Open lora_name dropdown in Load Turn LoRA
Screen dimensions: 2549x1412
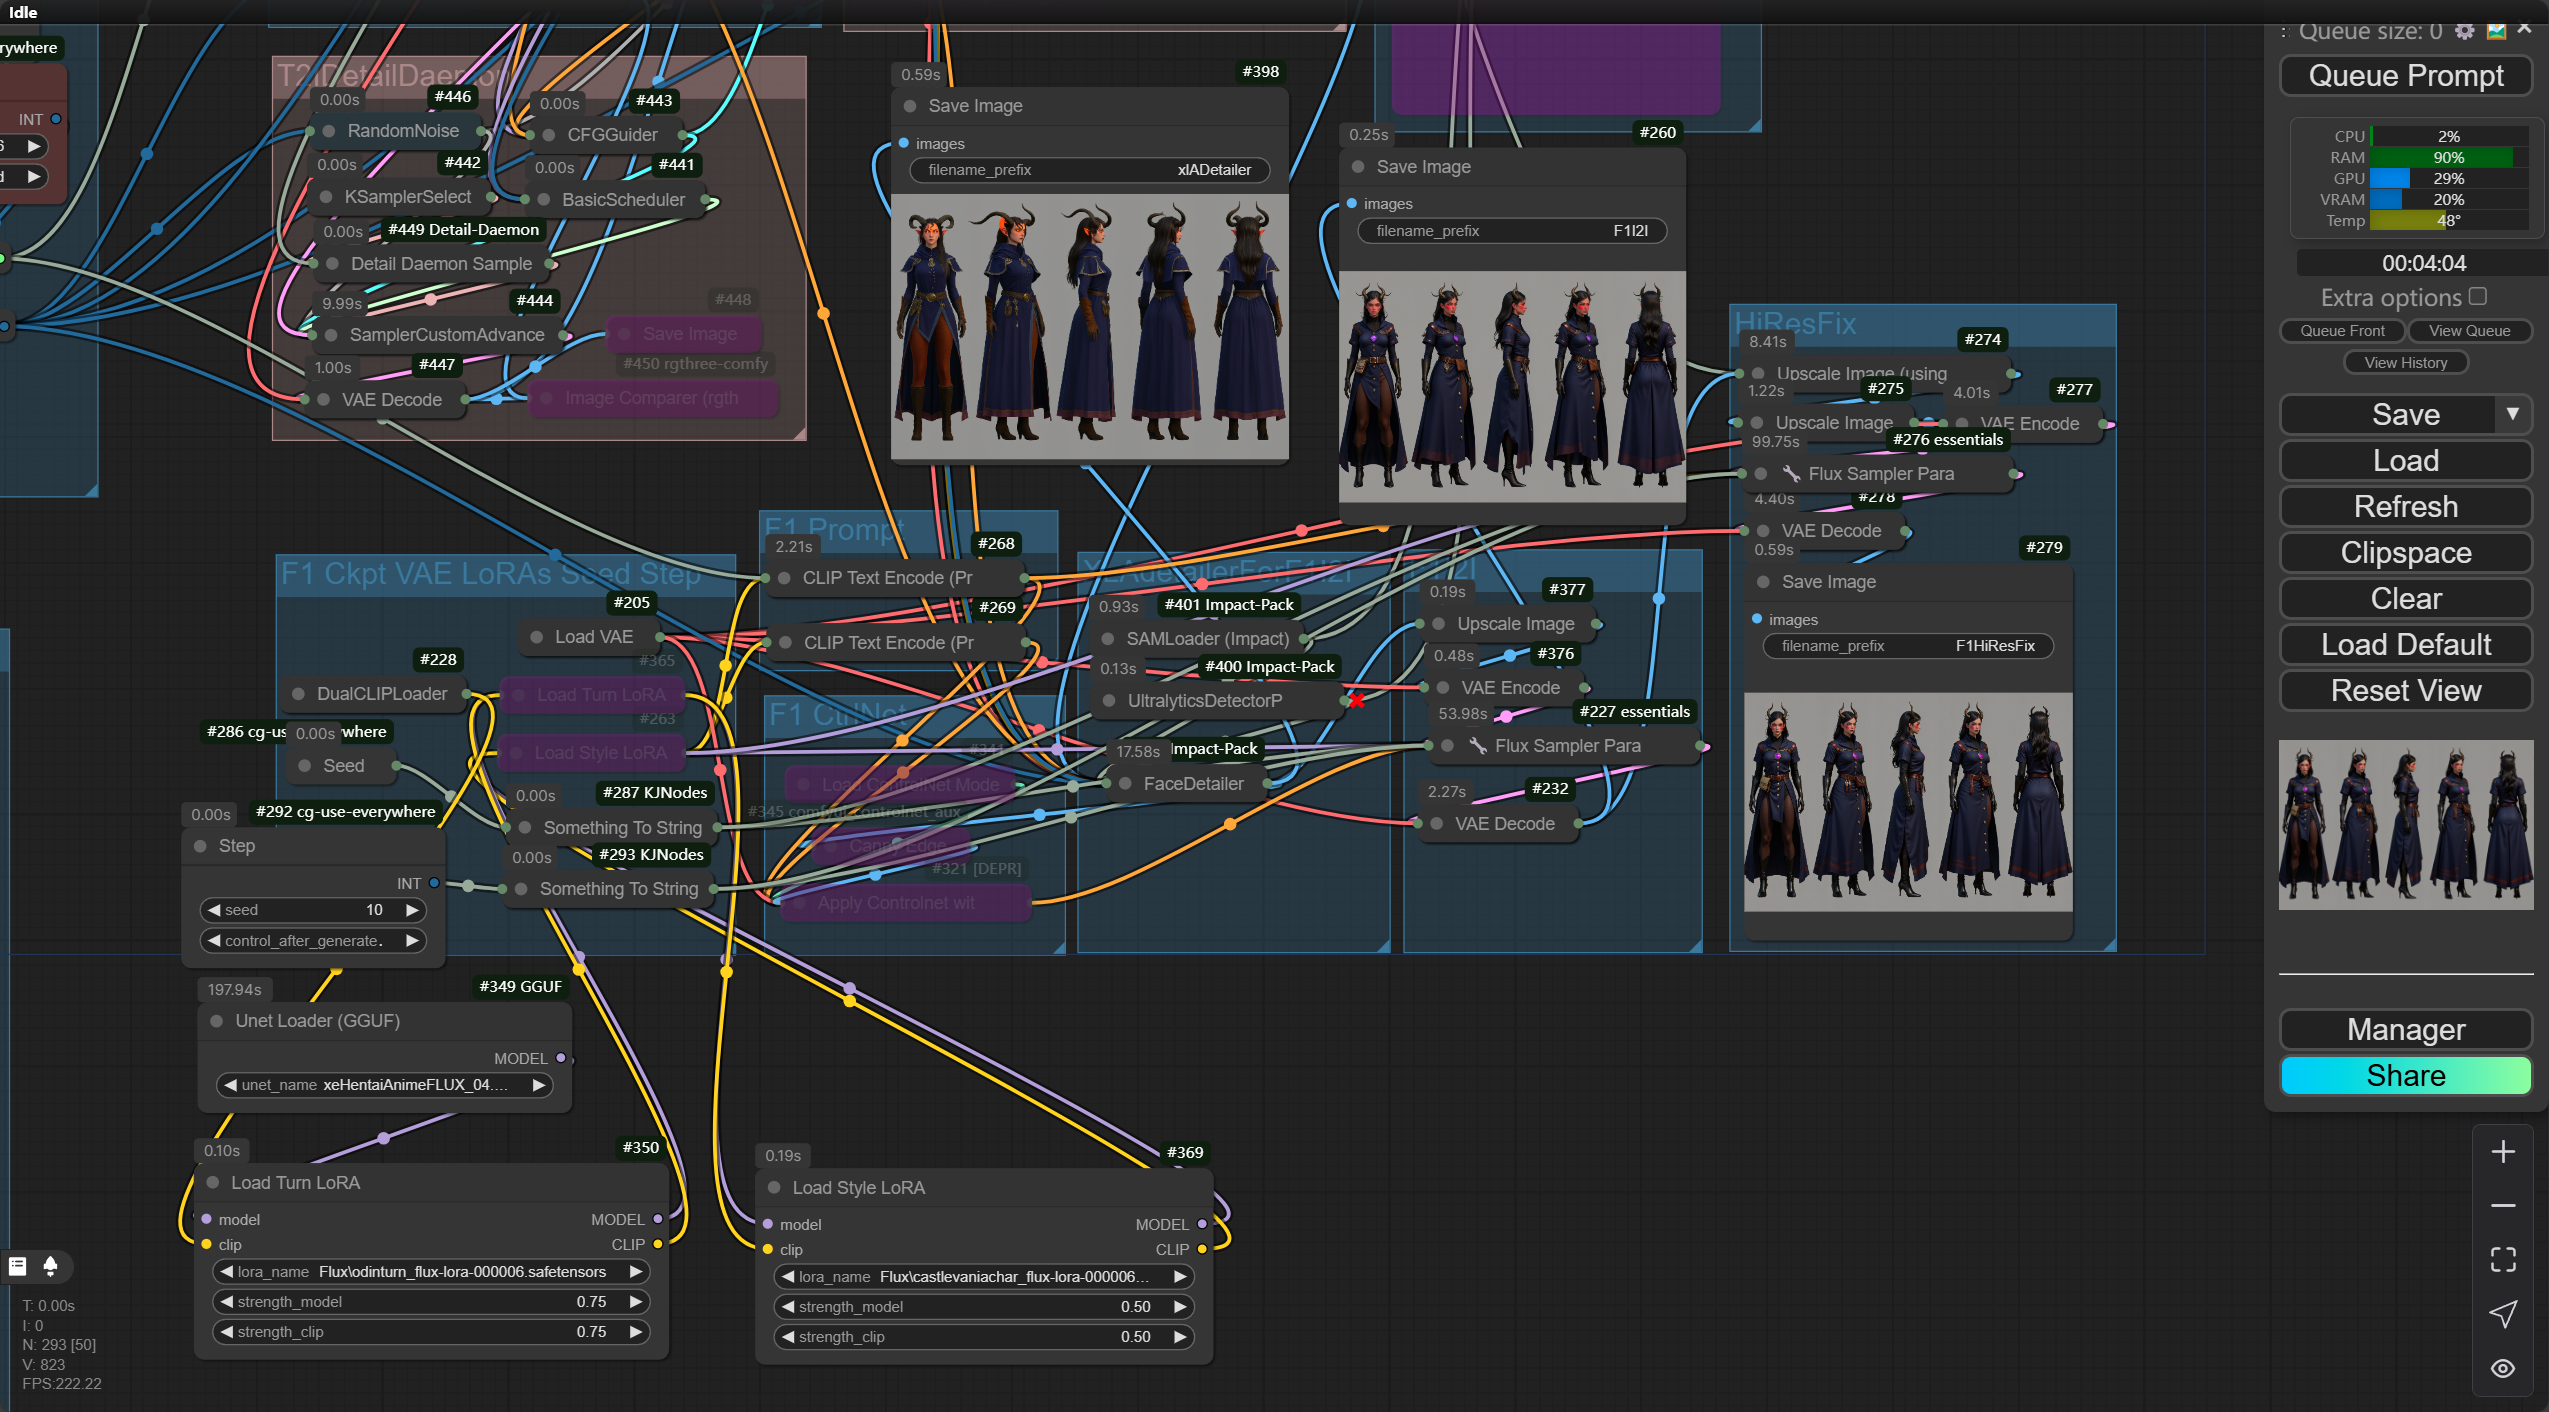(x=430, y=1272)
